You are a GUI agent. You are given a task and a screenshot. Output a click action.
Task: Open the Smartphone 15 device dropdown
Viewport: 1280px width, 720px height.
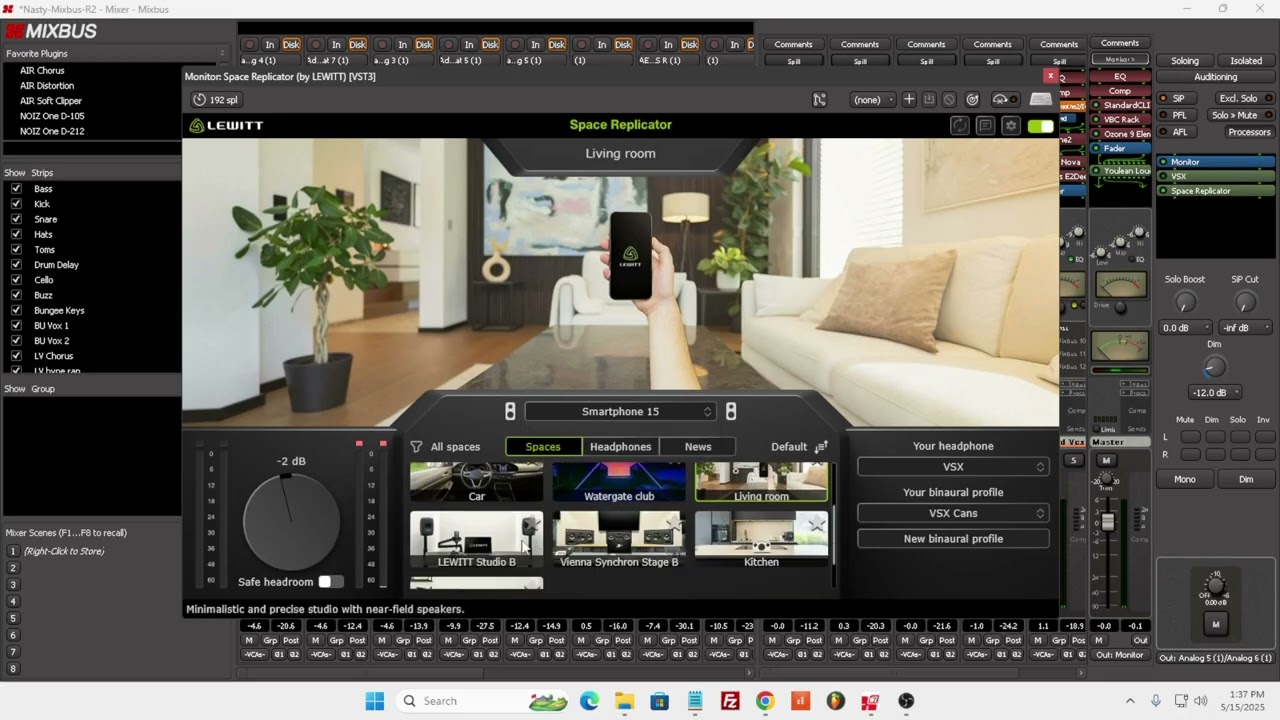click(619, 412)
